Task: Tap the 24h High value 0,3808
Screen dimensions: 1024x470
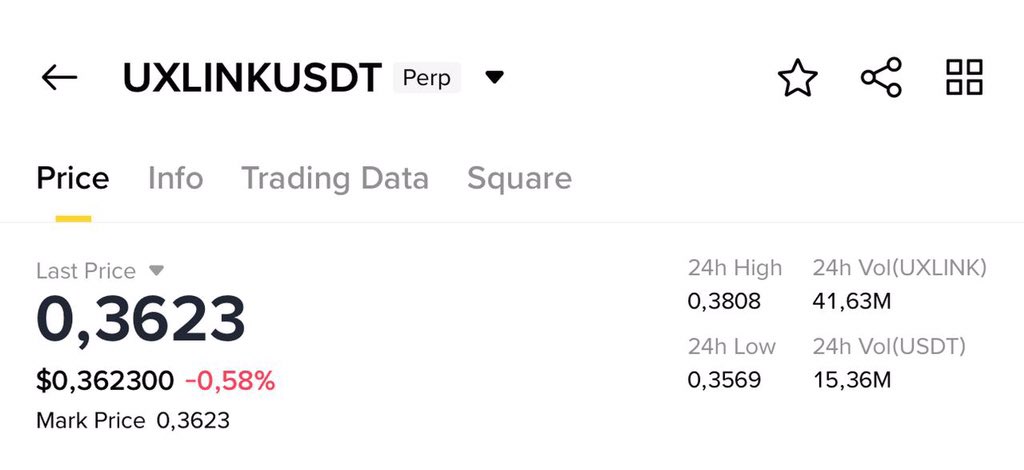Action: pyautogui.click(x=724, y=302)
